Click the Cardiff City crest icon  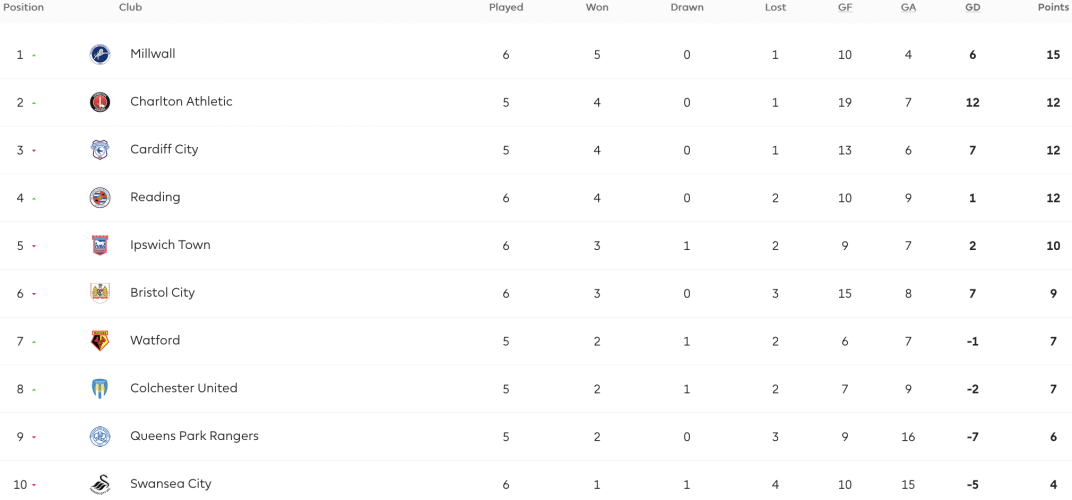pyautogui.click(x=100, y=150)
